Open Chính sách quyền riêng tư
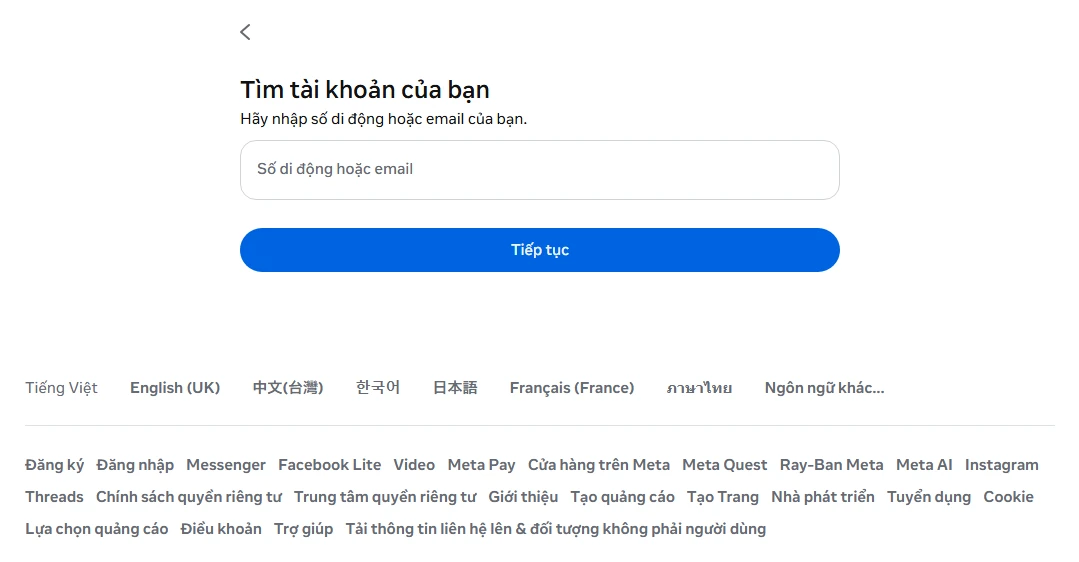 click(x=189, y=497)
